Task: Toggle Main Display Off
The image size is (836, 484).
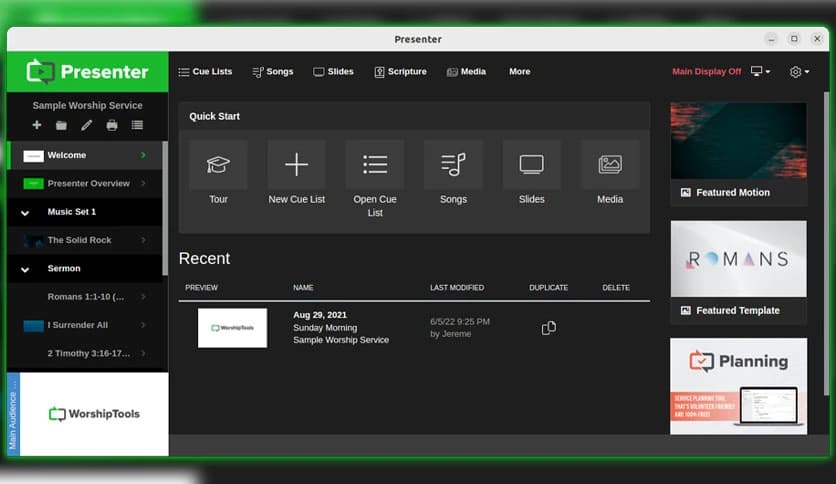Action: click(706, 72)
